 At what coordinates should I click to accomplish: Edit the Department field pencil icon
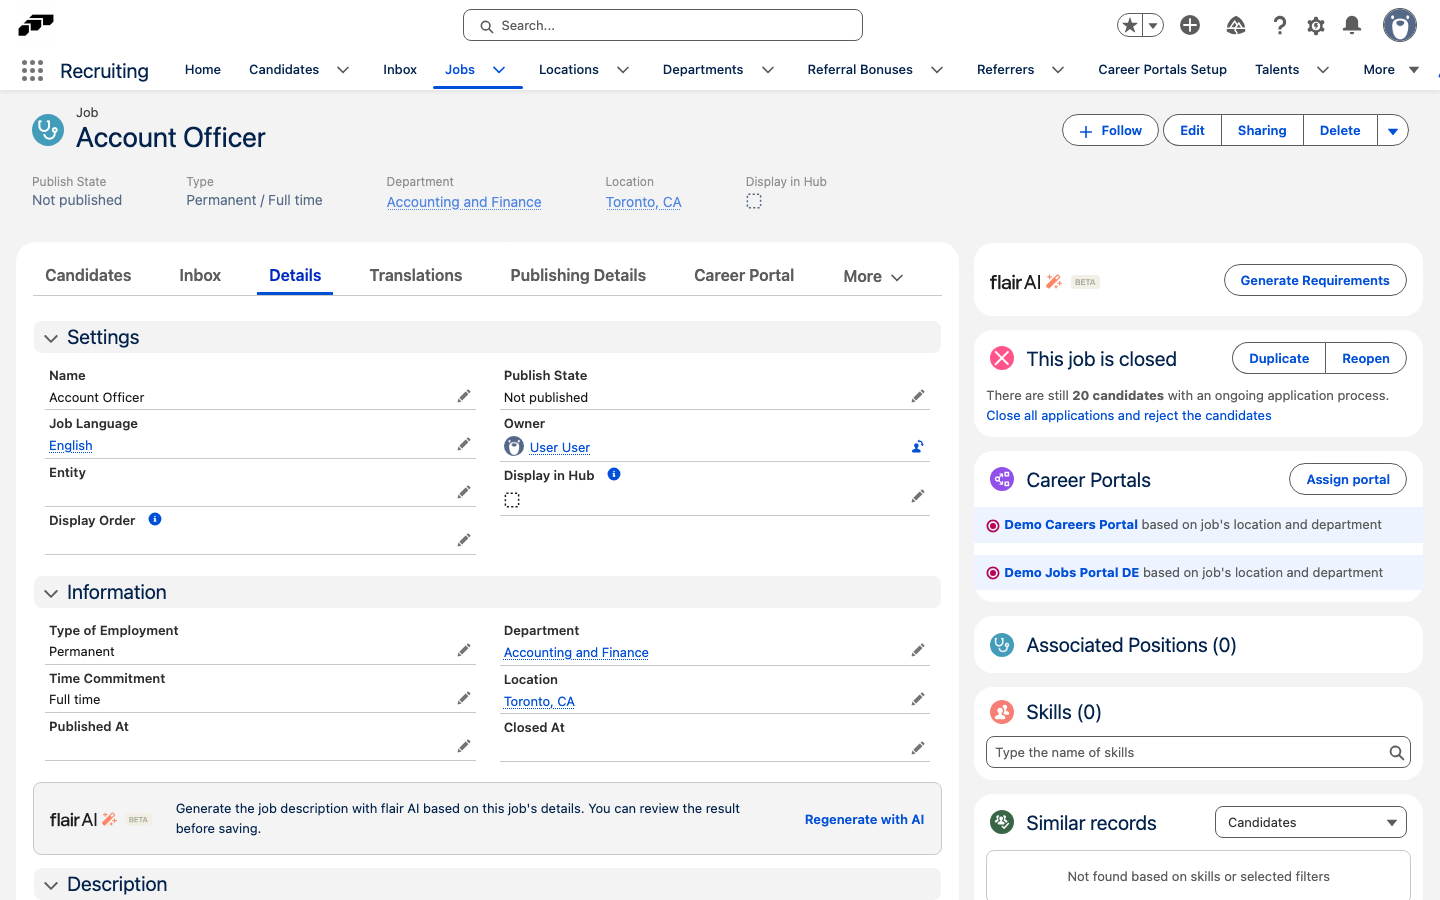pyautogui.click(x=918, y=650)
